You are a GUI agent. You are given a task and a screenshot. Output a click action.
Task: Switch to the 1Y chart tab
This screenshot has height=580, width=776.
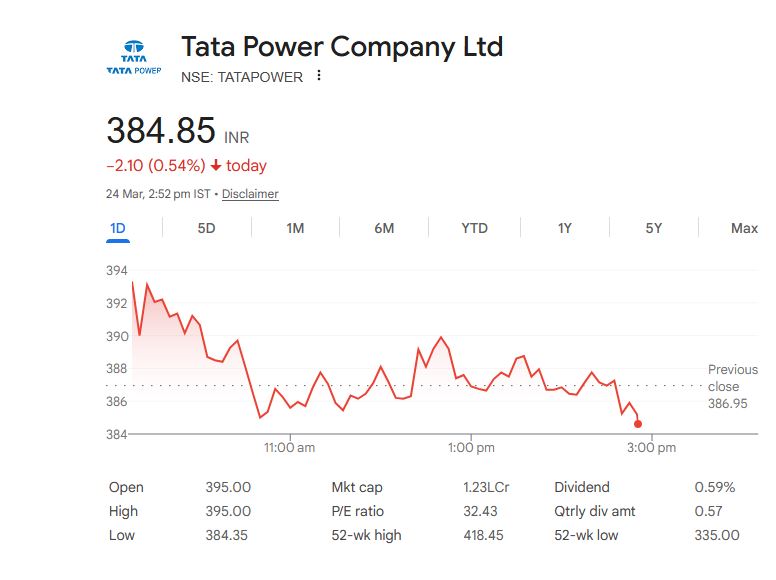pyautogui.click(x=565, y=228)
